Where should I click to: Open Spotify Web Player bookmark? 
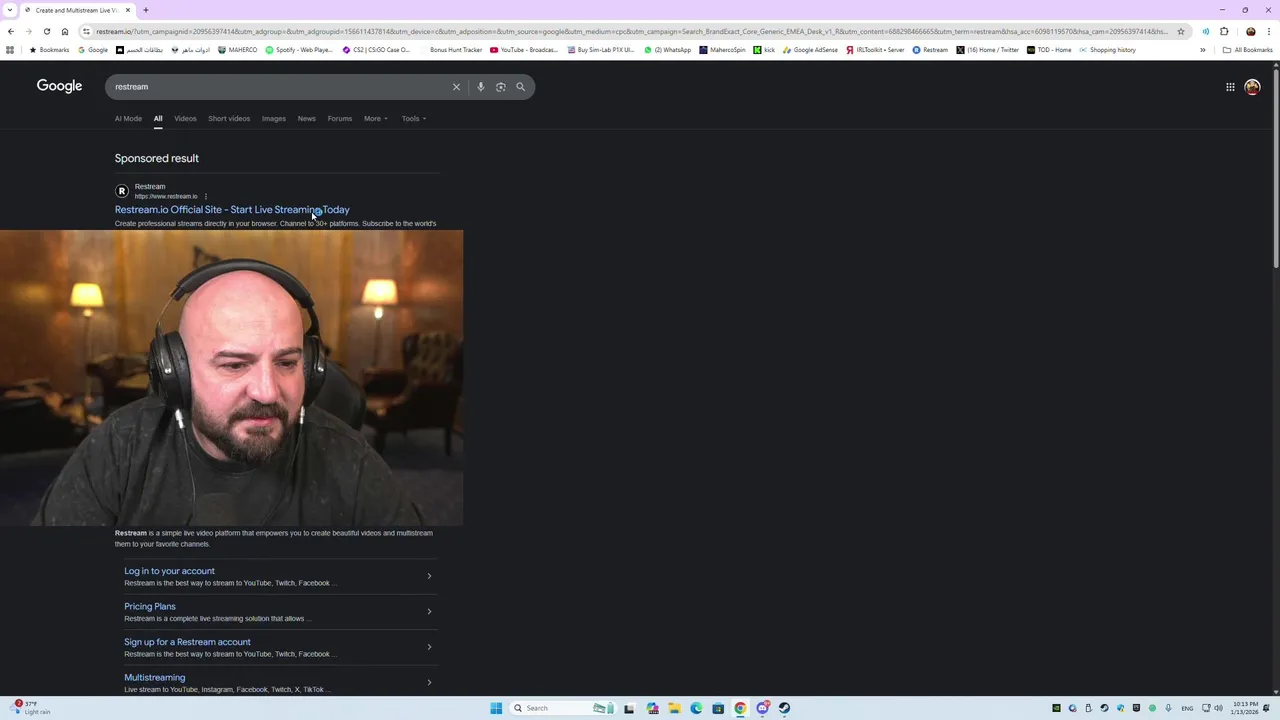[x=298, y=50]
